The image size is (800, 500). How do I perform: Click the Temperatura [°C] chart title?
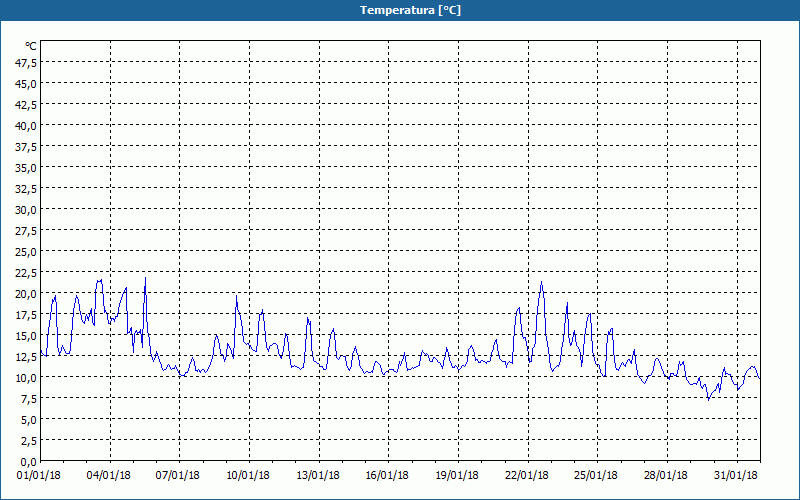(410, 10)
